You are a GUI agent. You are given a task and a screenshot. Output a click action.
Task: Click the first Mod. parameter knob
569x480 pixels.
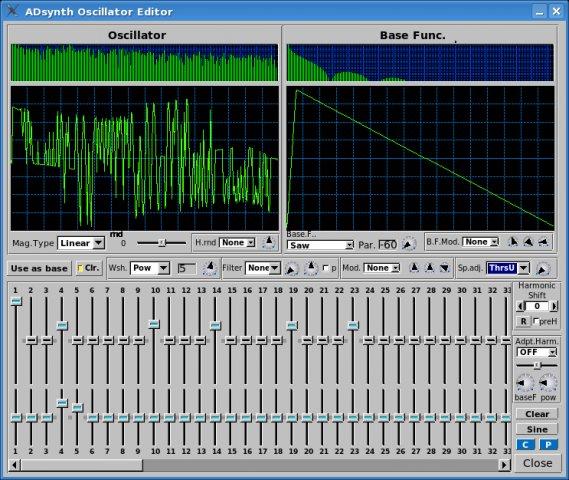[x=414, y=268]
